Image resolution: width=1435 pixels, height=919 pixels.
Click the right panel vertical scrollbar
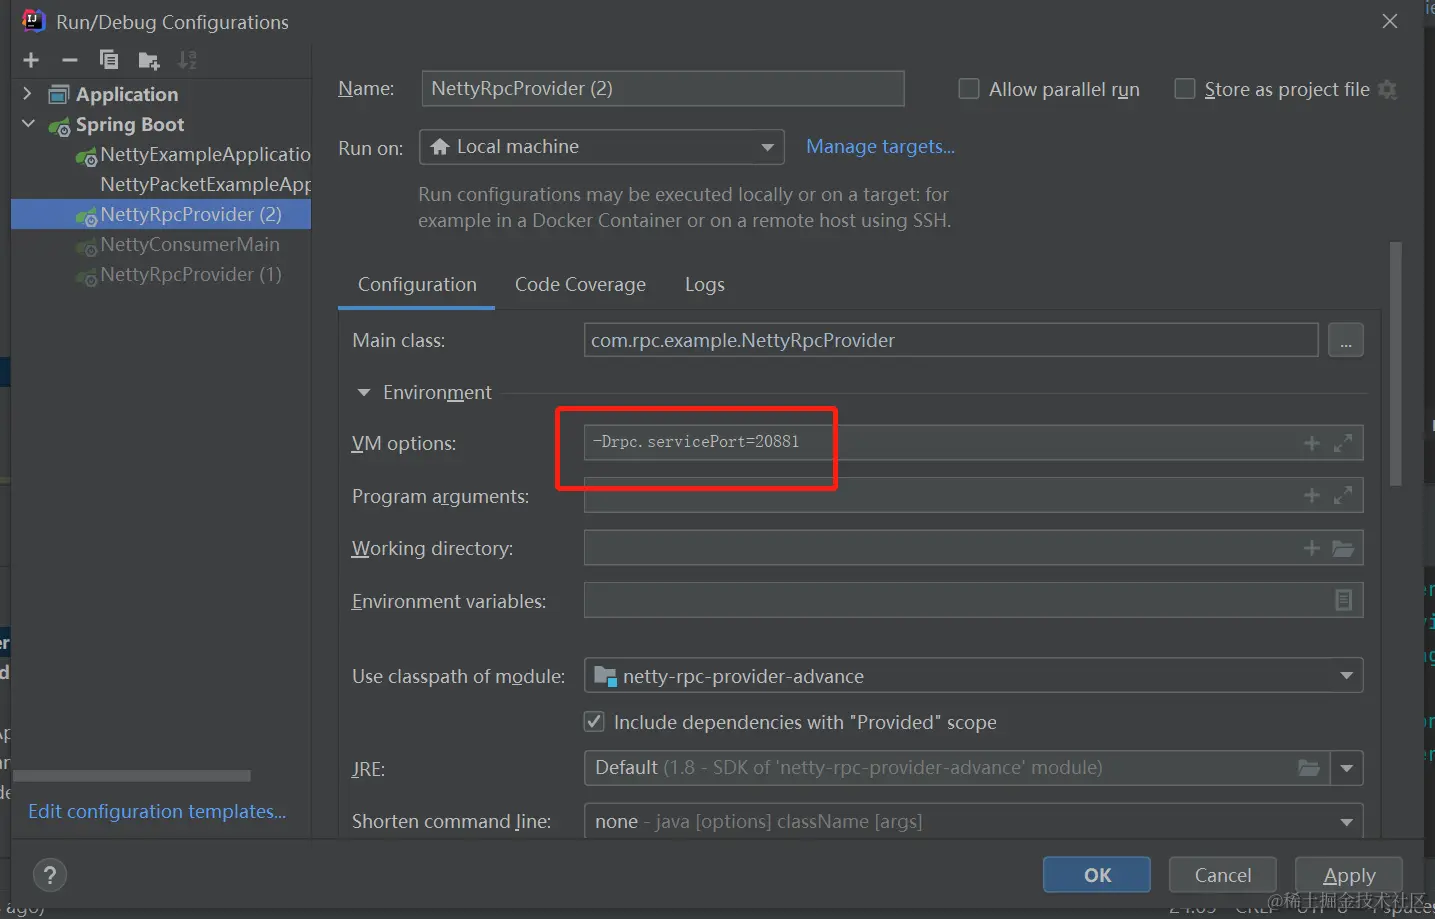click(x=1395, y=365)
